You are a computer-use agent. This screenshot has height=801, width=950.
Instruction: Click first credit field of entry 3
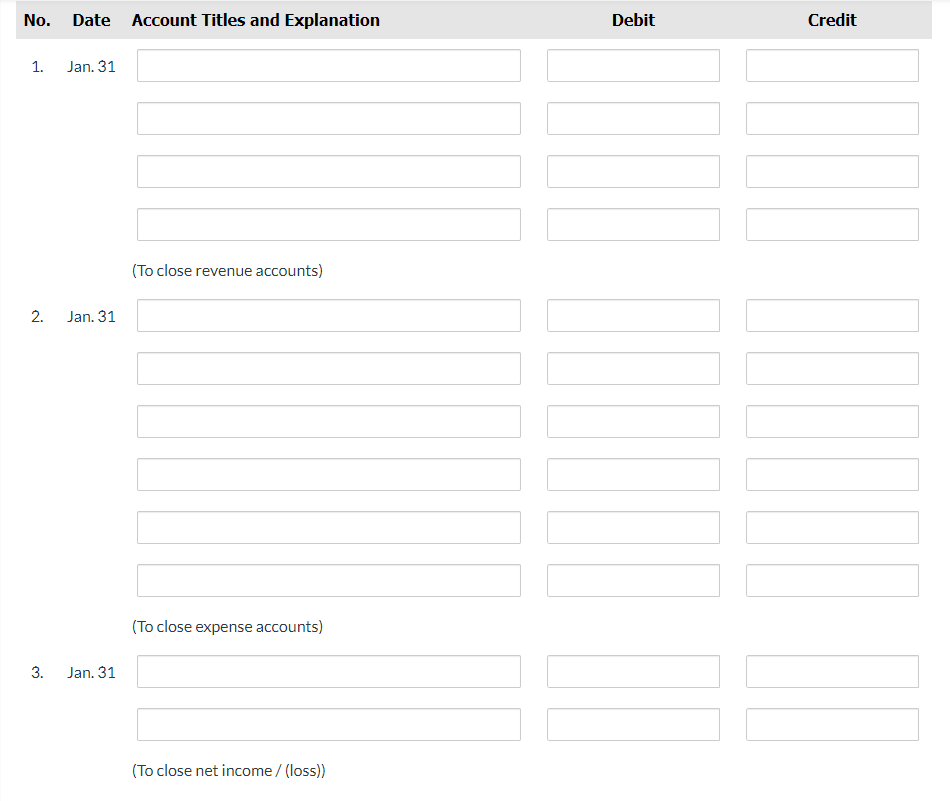click(832, 671)
